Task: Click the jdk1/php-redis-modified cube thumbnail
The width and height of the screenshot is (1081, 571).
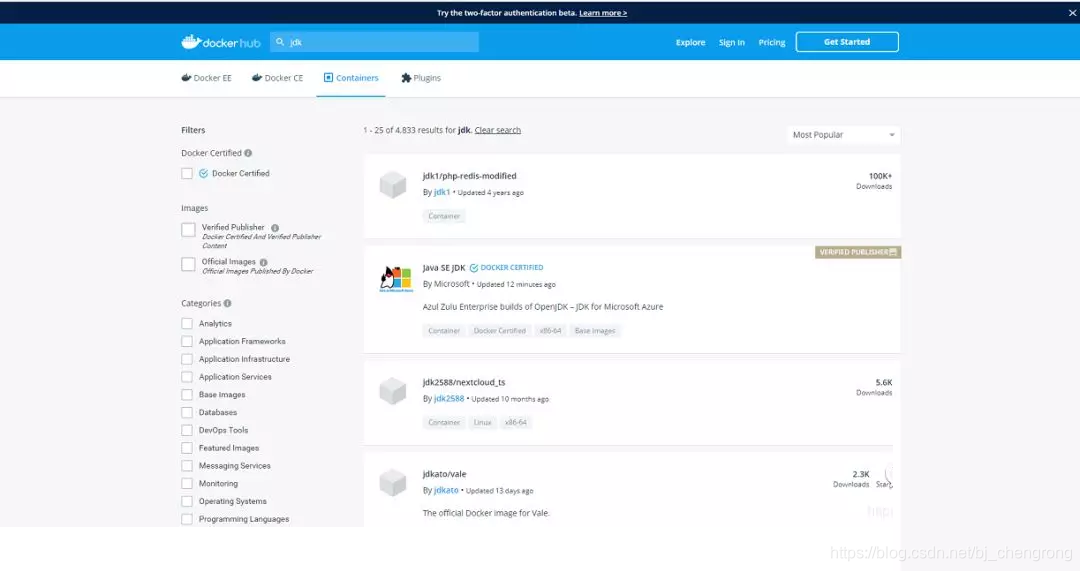Action: point(393,185)
